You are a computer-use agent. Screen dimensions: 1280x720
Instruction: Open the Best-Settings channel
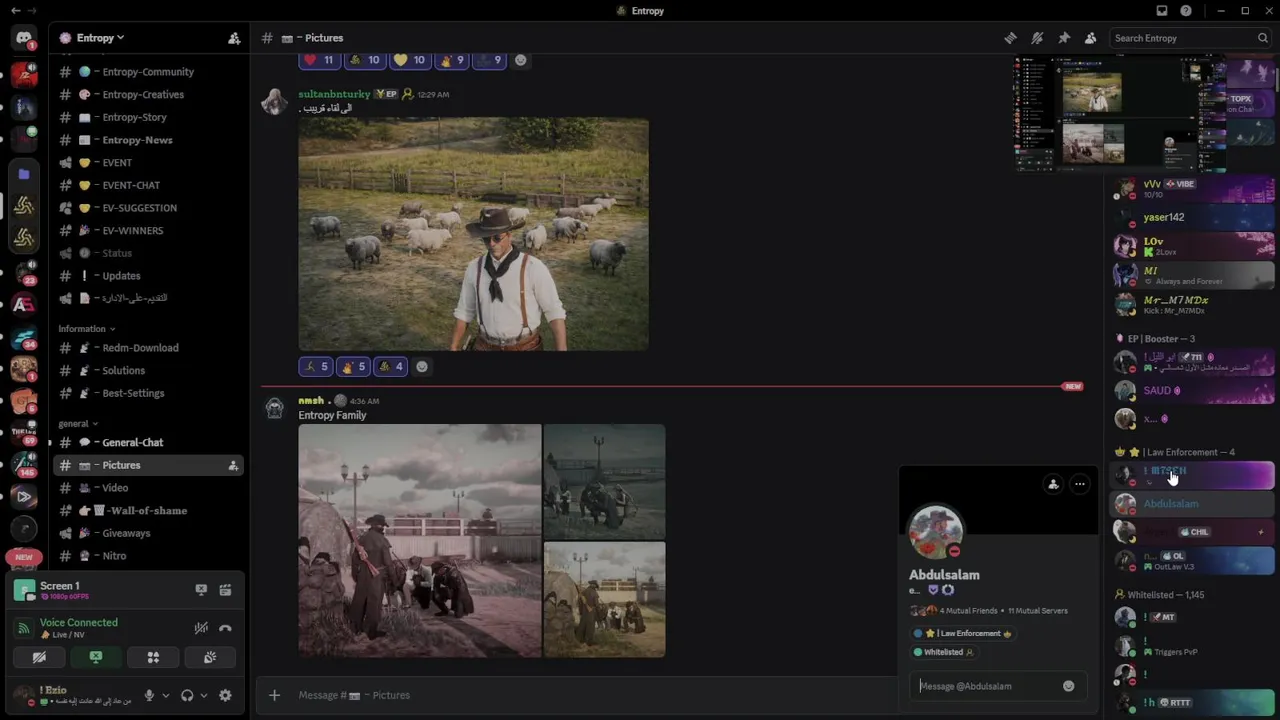coord(148,393)
